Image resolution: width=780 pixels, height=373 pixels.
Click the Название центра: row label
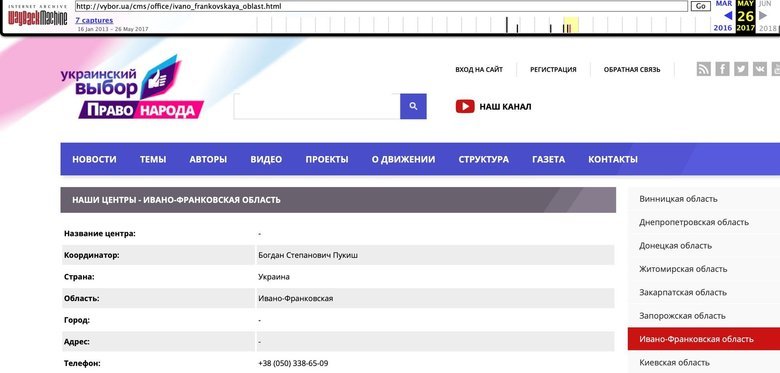[99, 233]
